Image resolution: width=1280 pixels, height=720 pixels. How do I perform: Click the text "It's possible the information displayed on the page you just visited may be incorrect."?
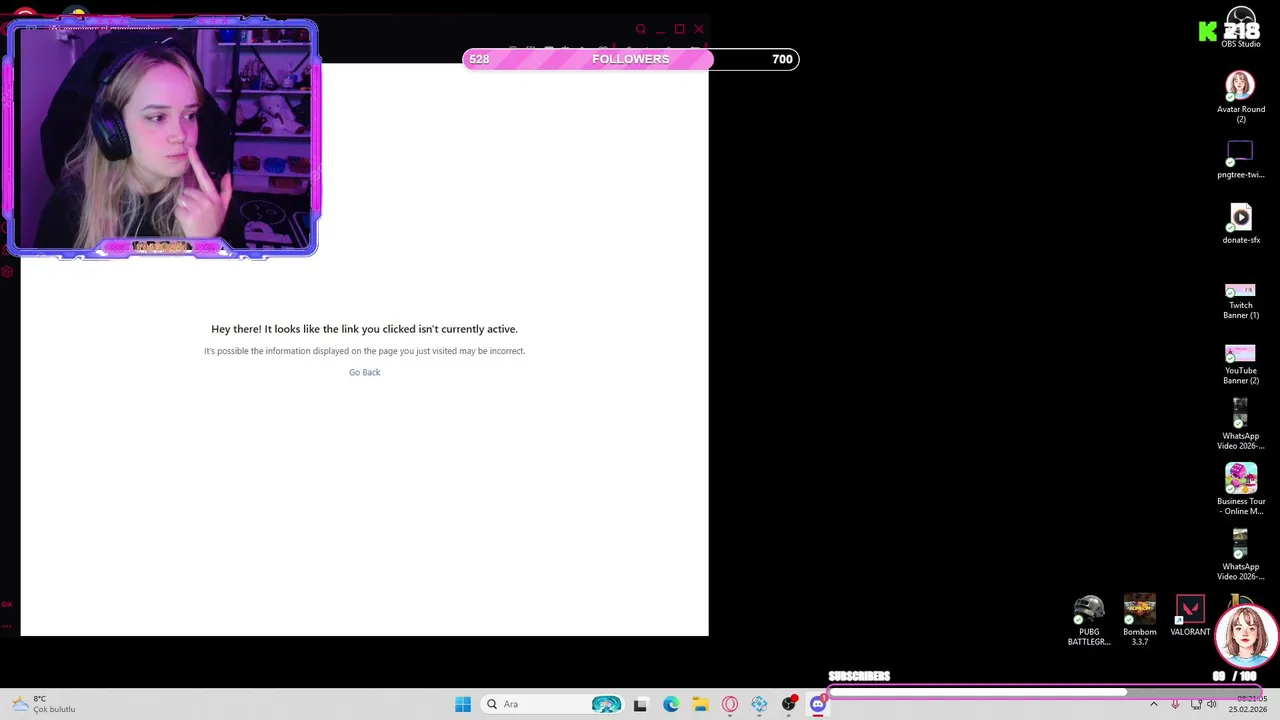364,351
